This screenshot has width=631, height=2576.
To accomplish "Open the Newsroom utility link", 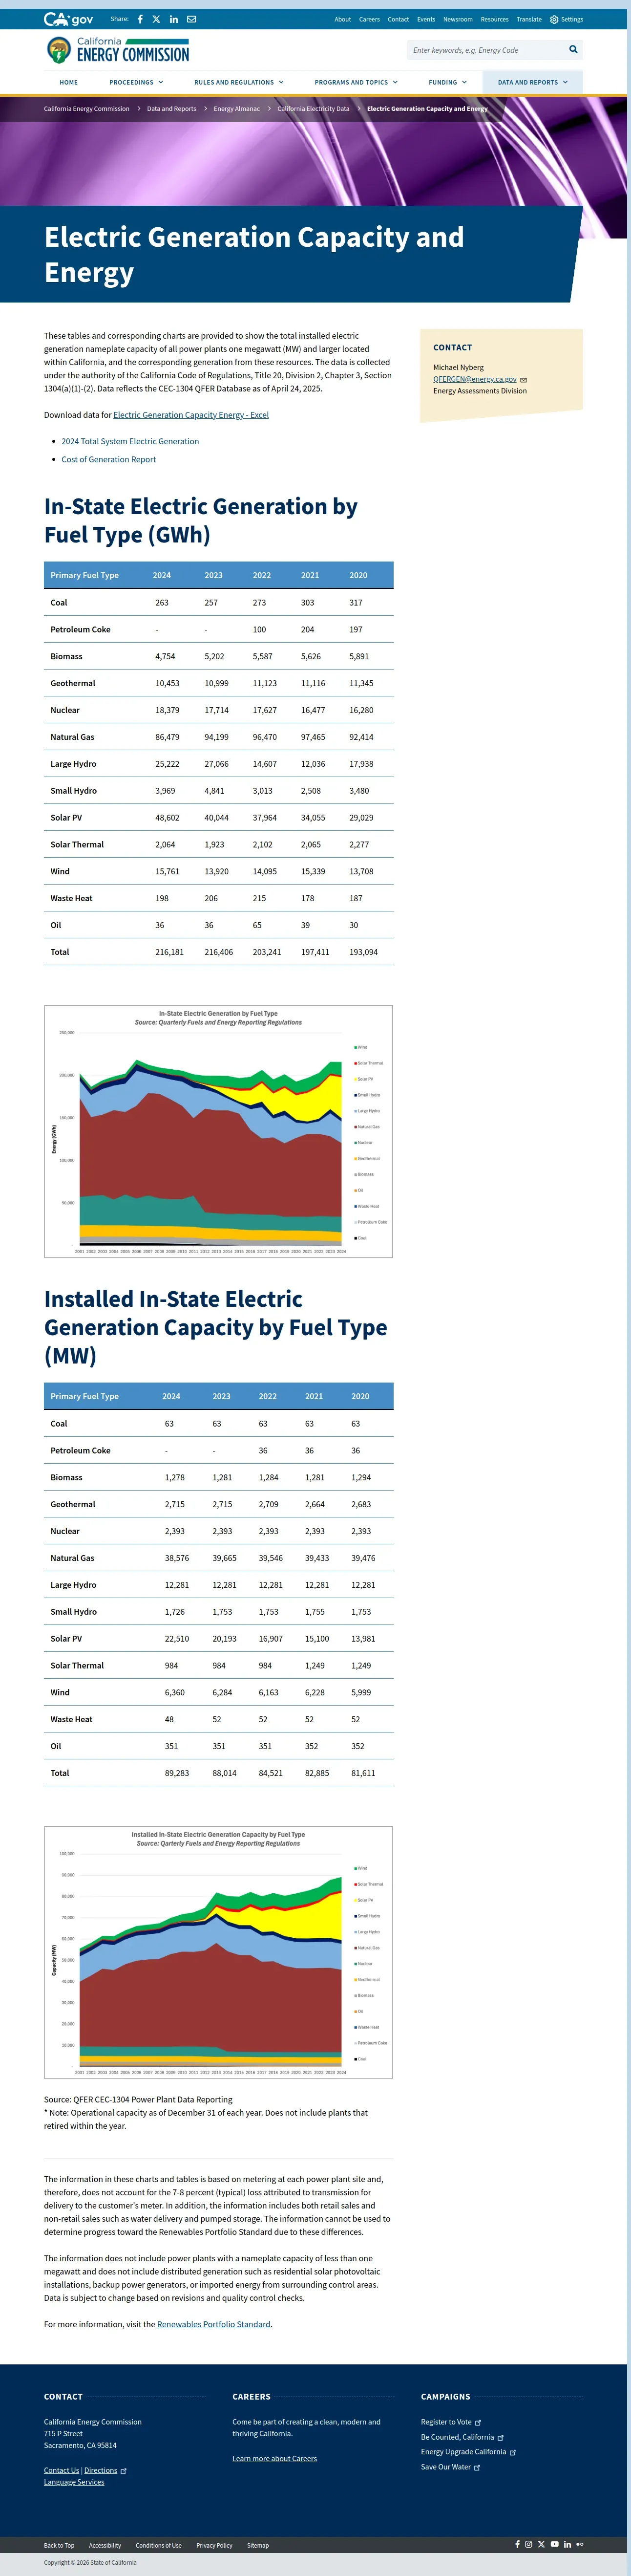I will coord(458,19).
